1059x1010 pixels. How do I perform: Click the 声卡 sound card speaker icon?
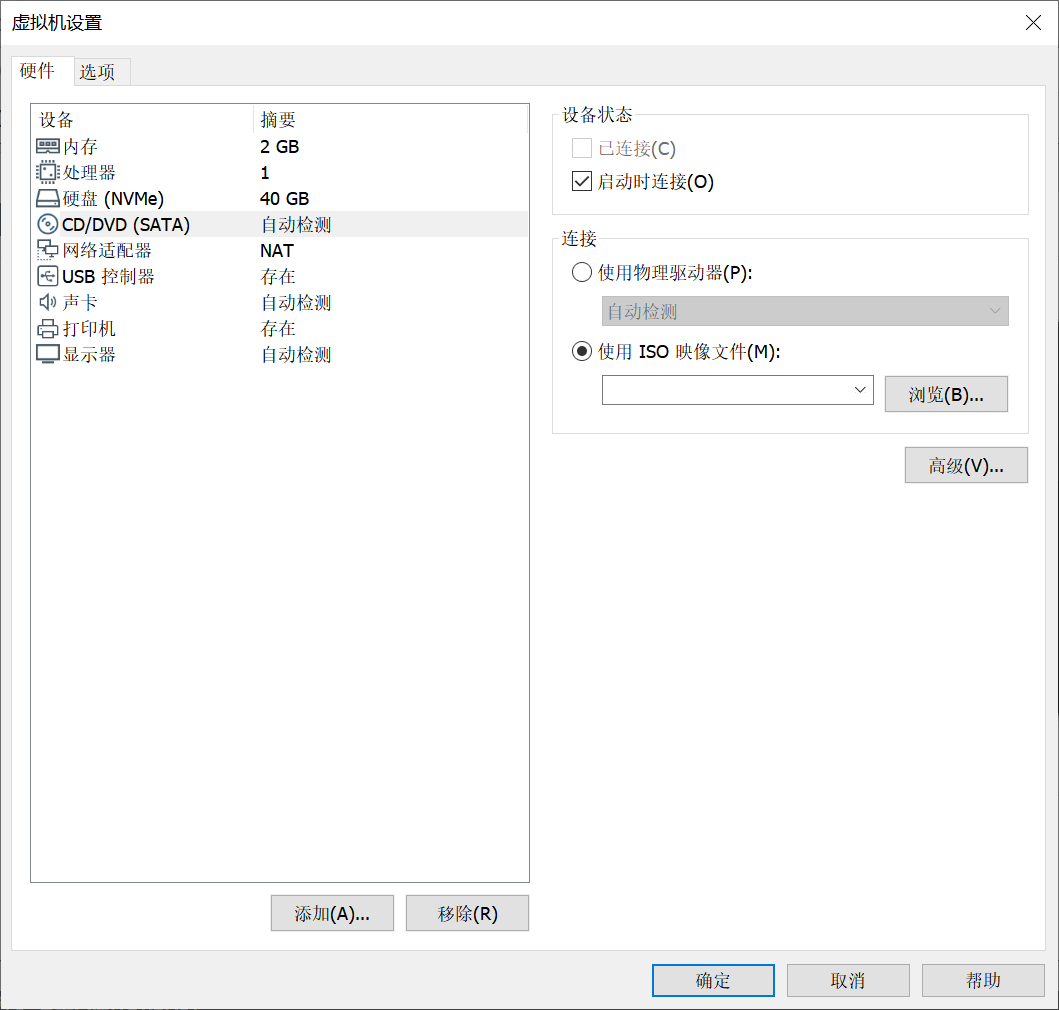click(47, 302)
